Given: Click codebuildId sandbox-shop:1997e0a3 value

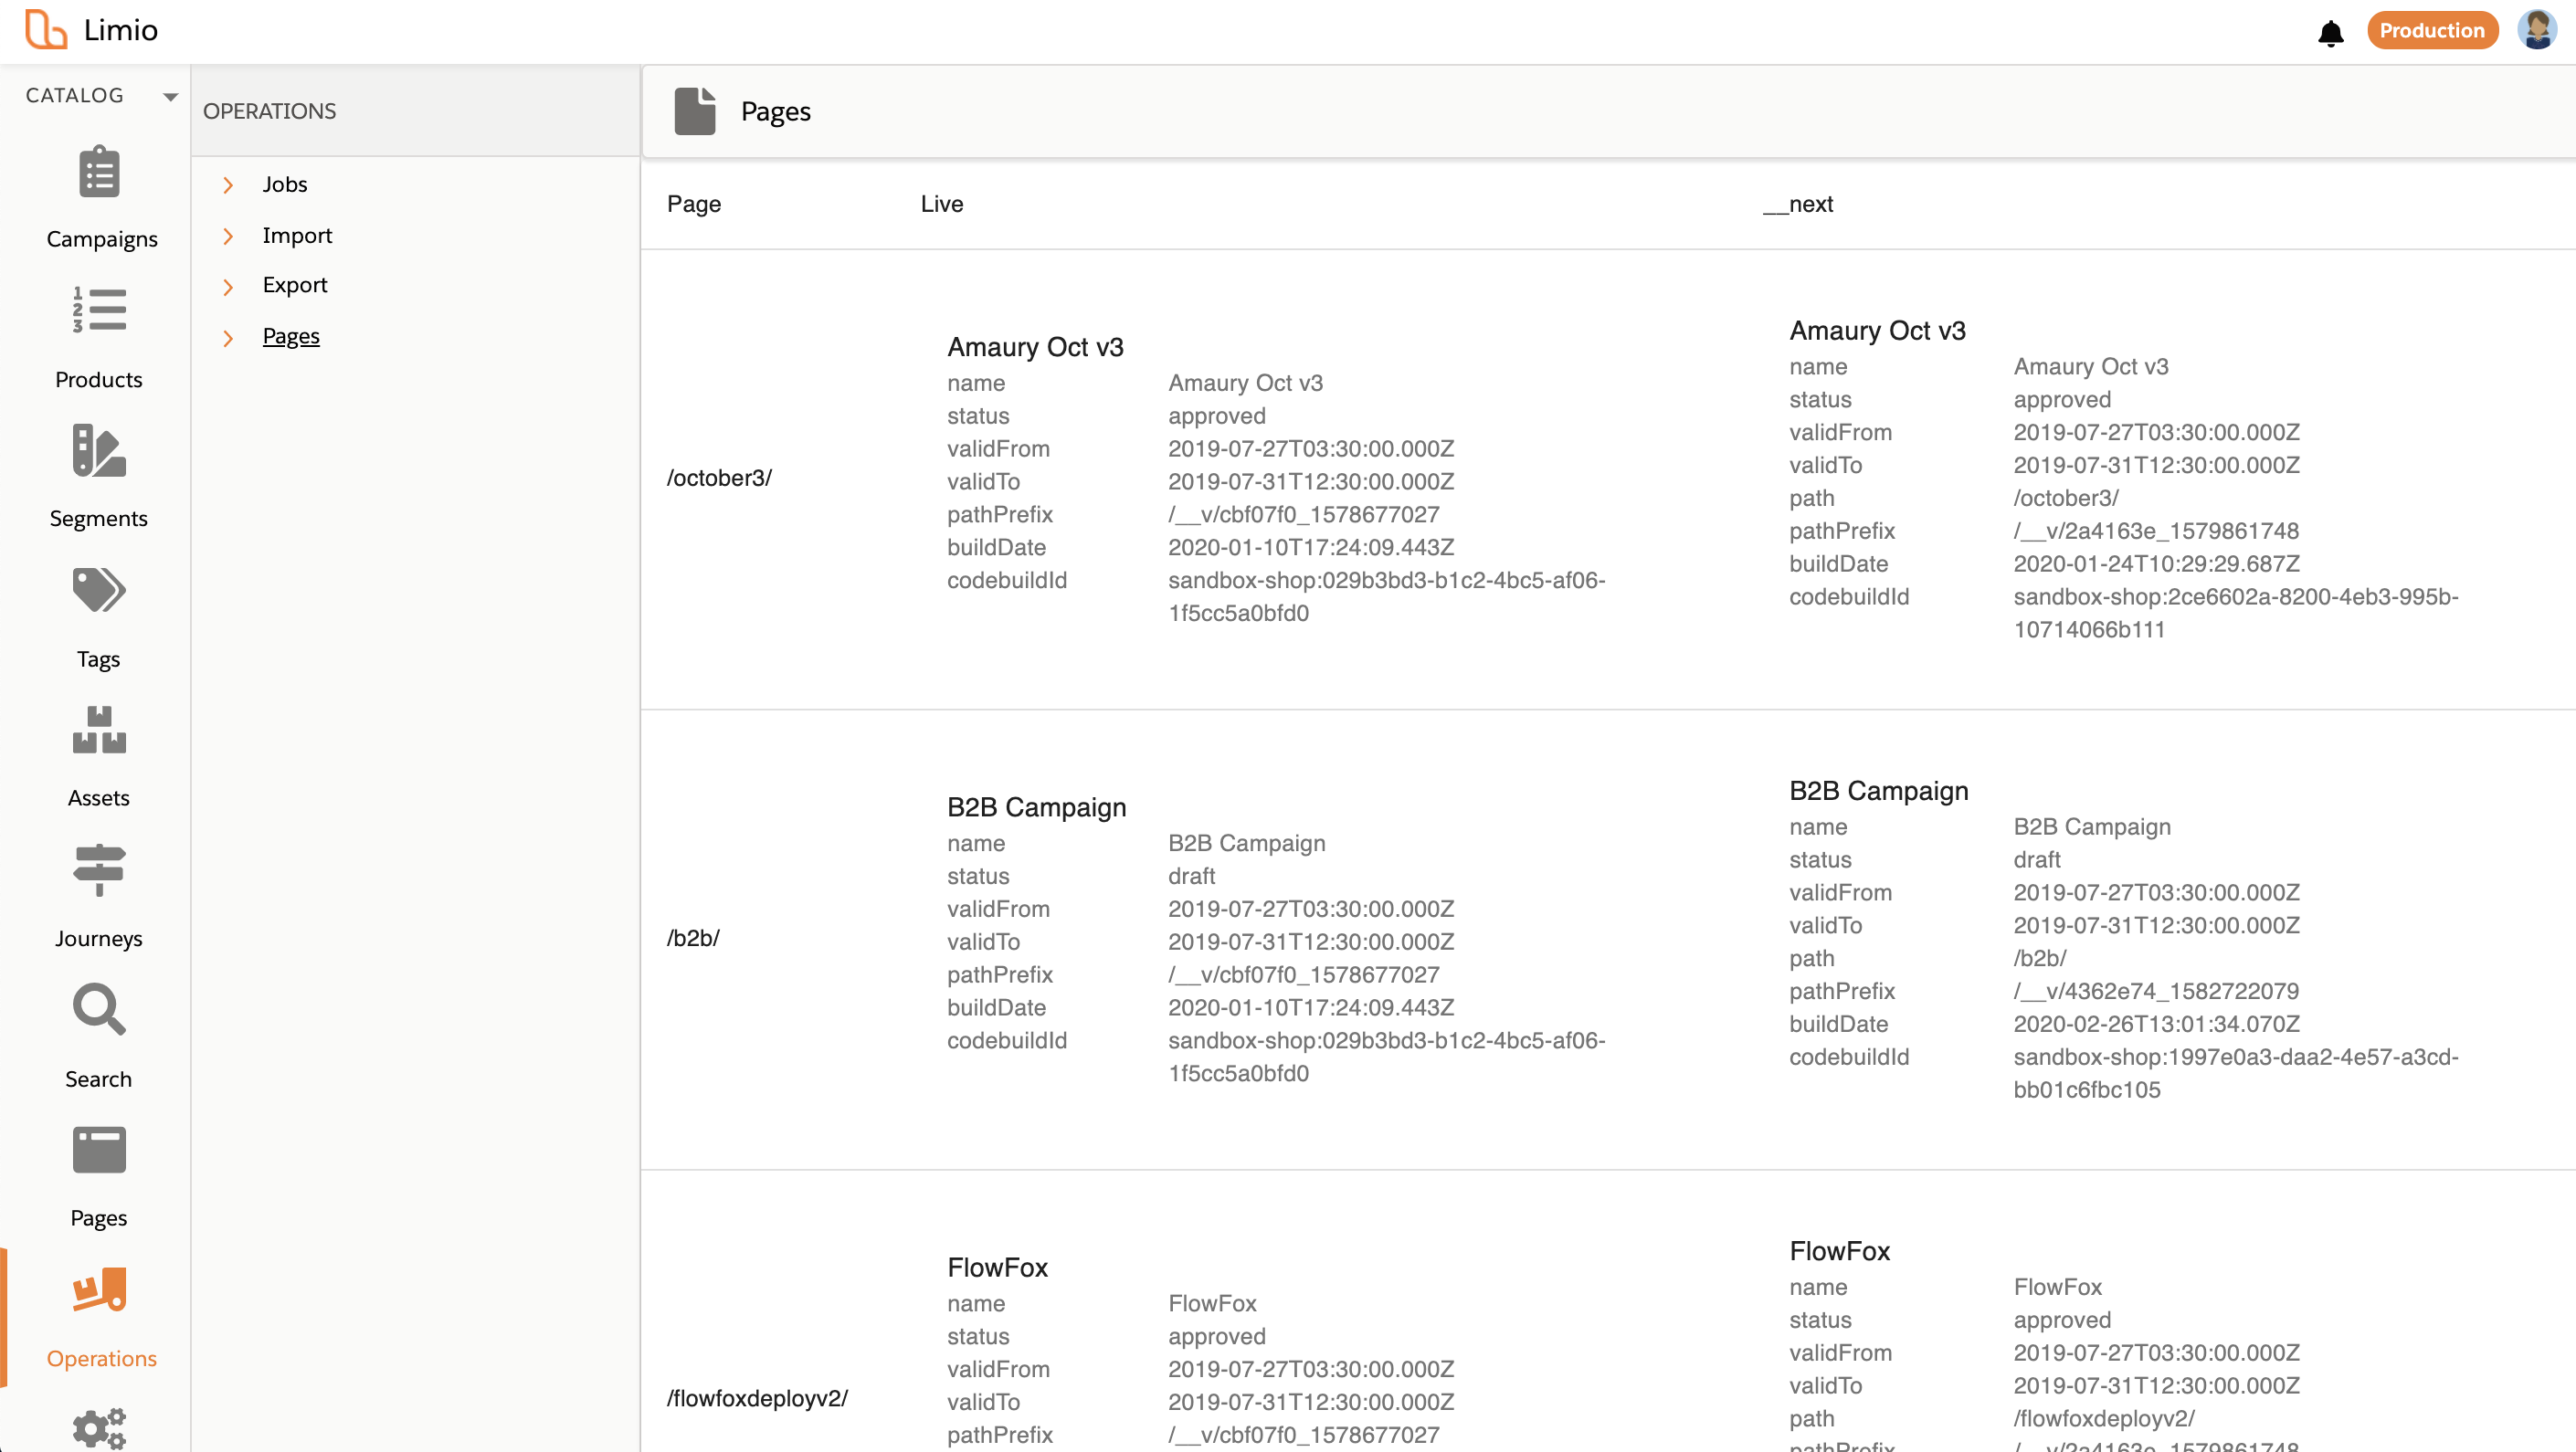Looking at the screenshot, I should (x=2235, y=1073).
